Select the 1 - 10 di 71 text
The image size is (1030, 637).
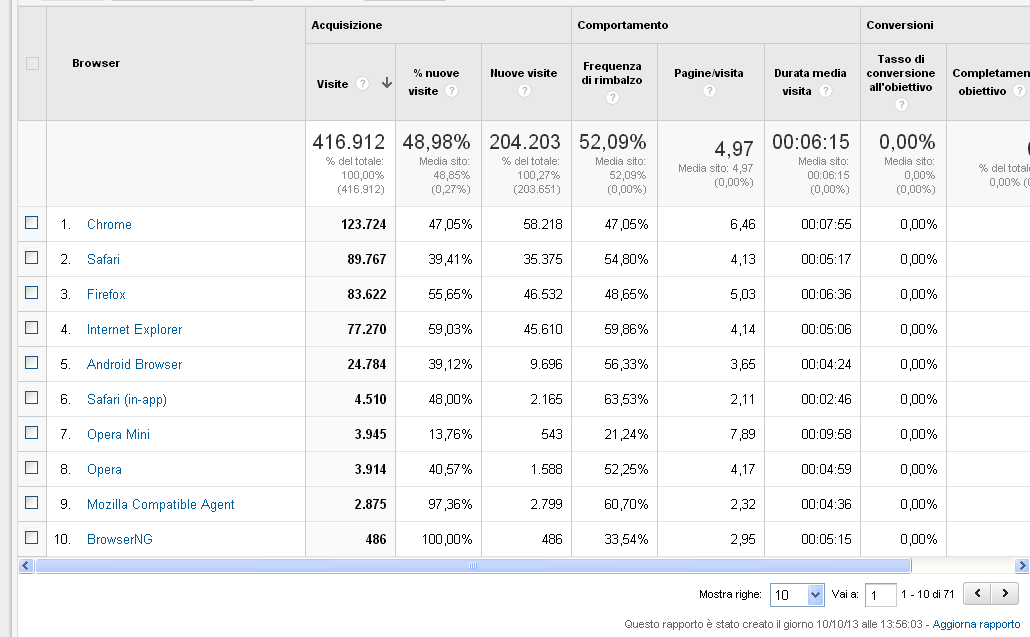928,594
